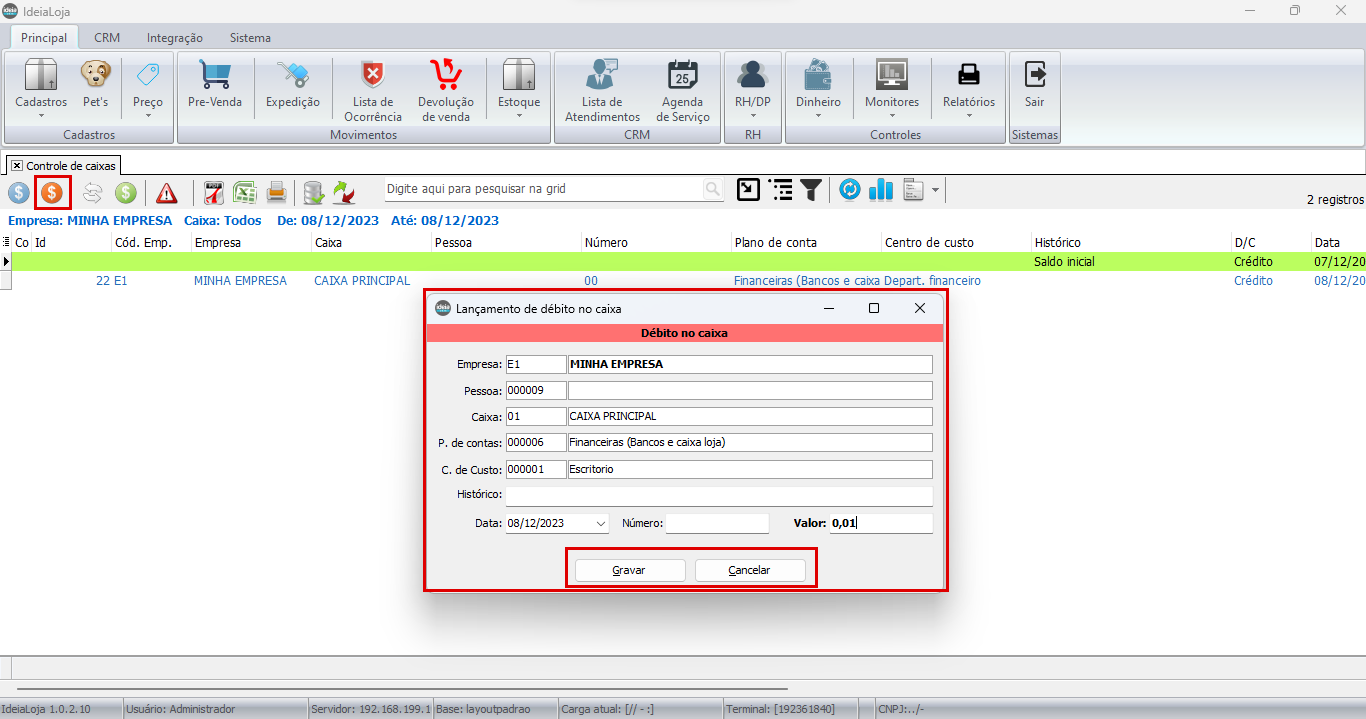
Task: Close the Controle de caixas tab
Action: point(17,165)
